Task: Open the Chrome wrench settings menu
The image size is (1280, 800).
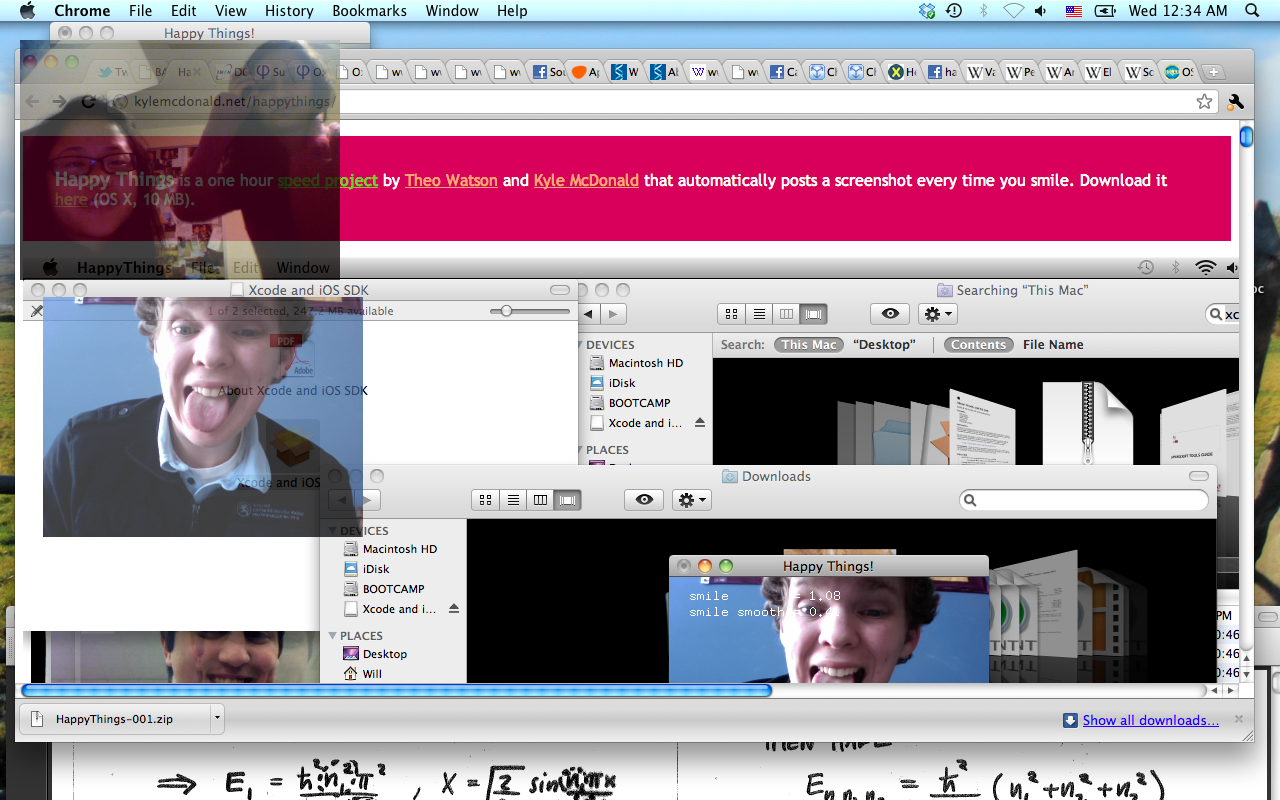Action: click(1235, 102)
